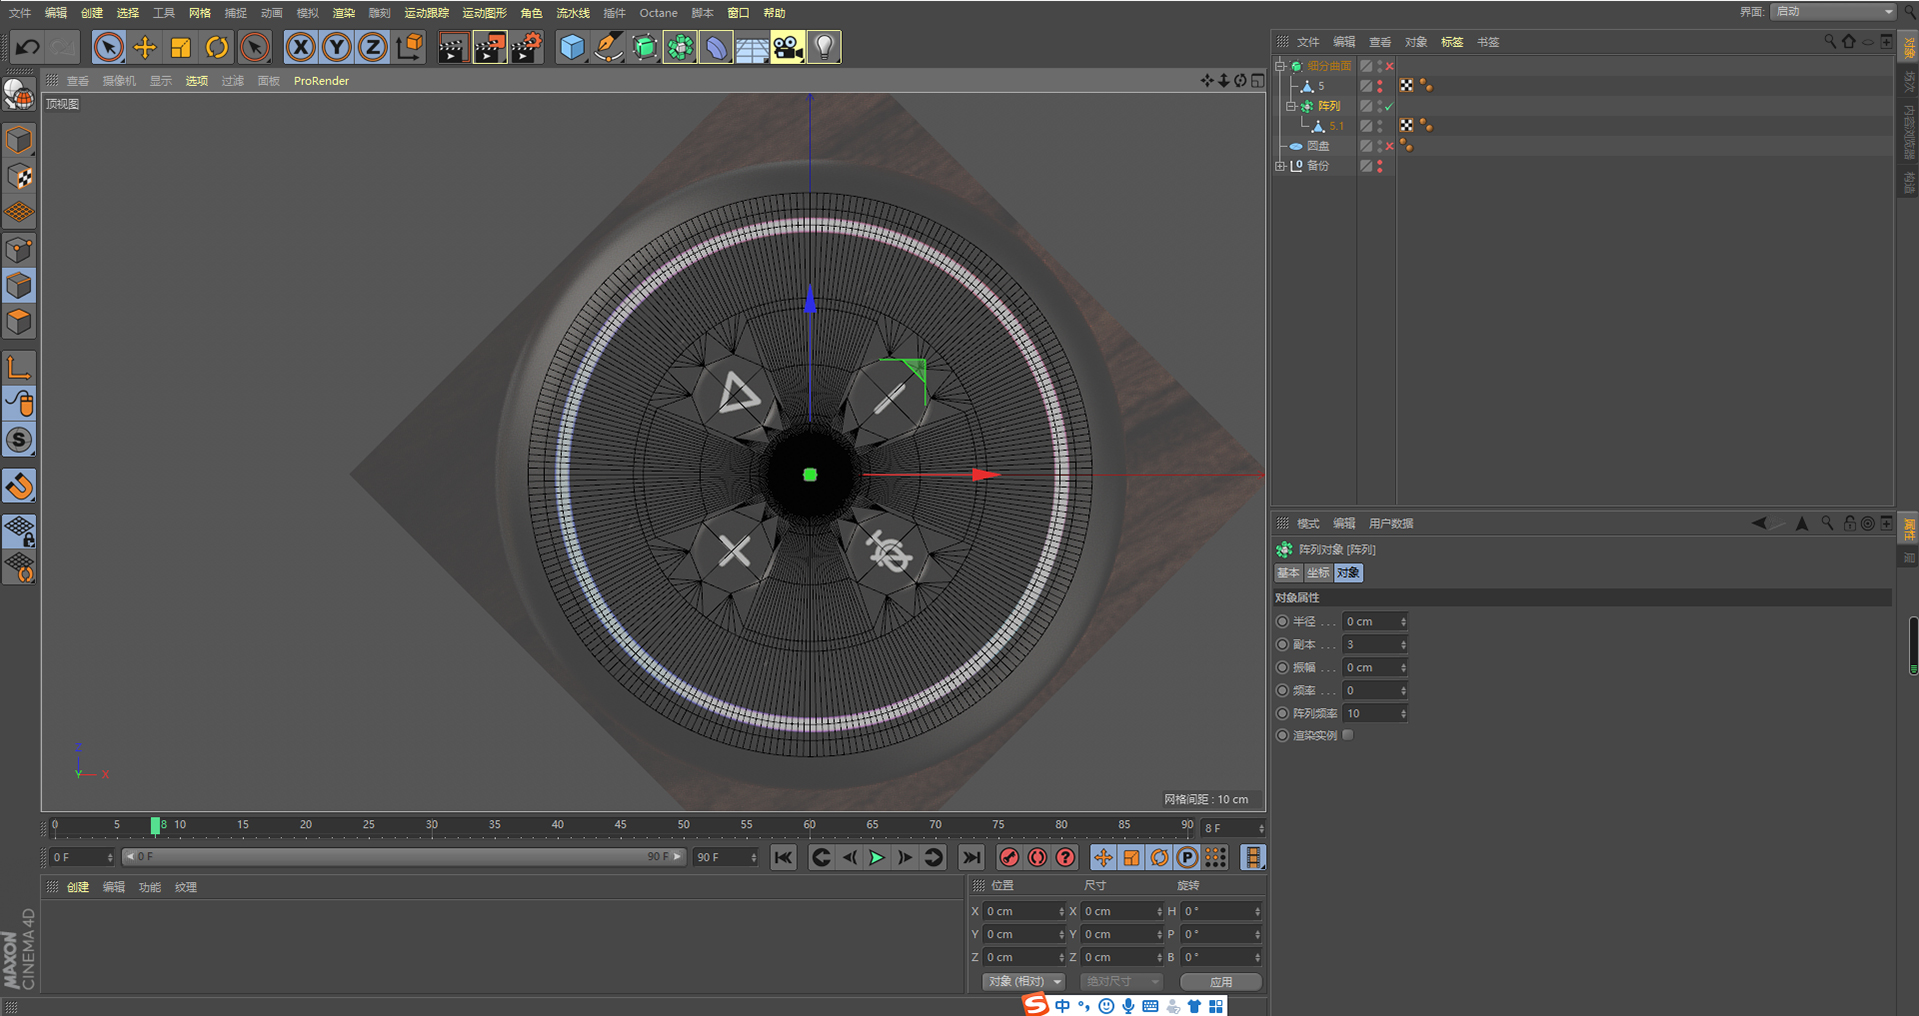Click the floor environment icon
This screenshot has height=1016, width=1919.
pos(752,47)
